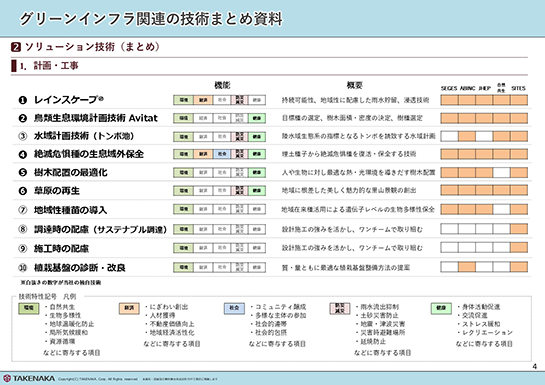
Task: Click the ABINC cell in the 植栽基盤の診断・改良 row
Action: [467, 267]
